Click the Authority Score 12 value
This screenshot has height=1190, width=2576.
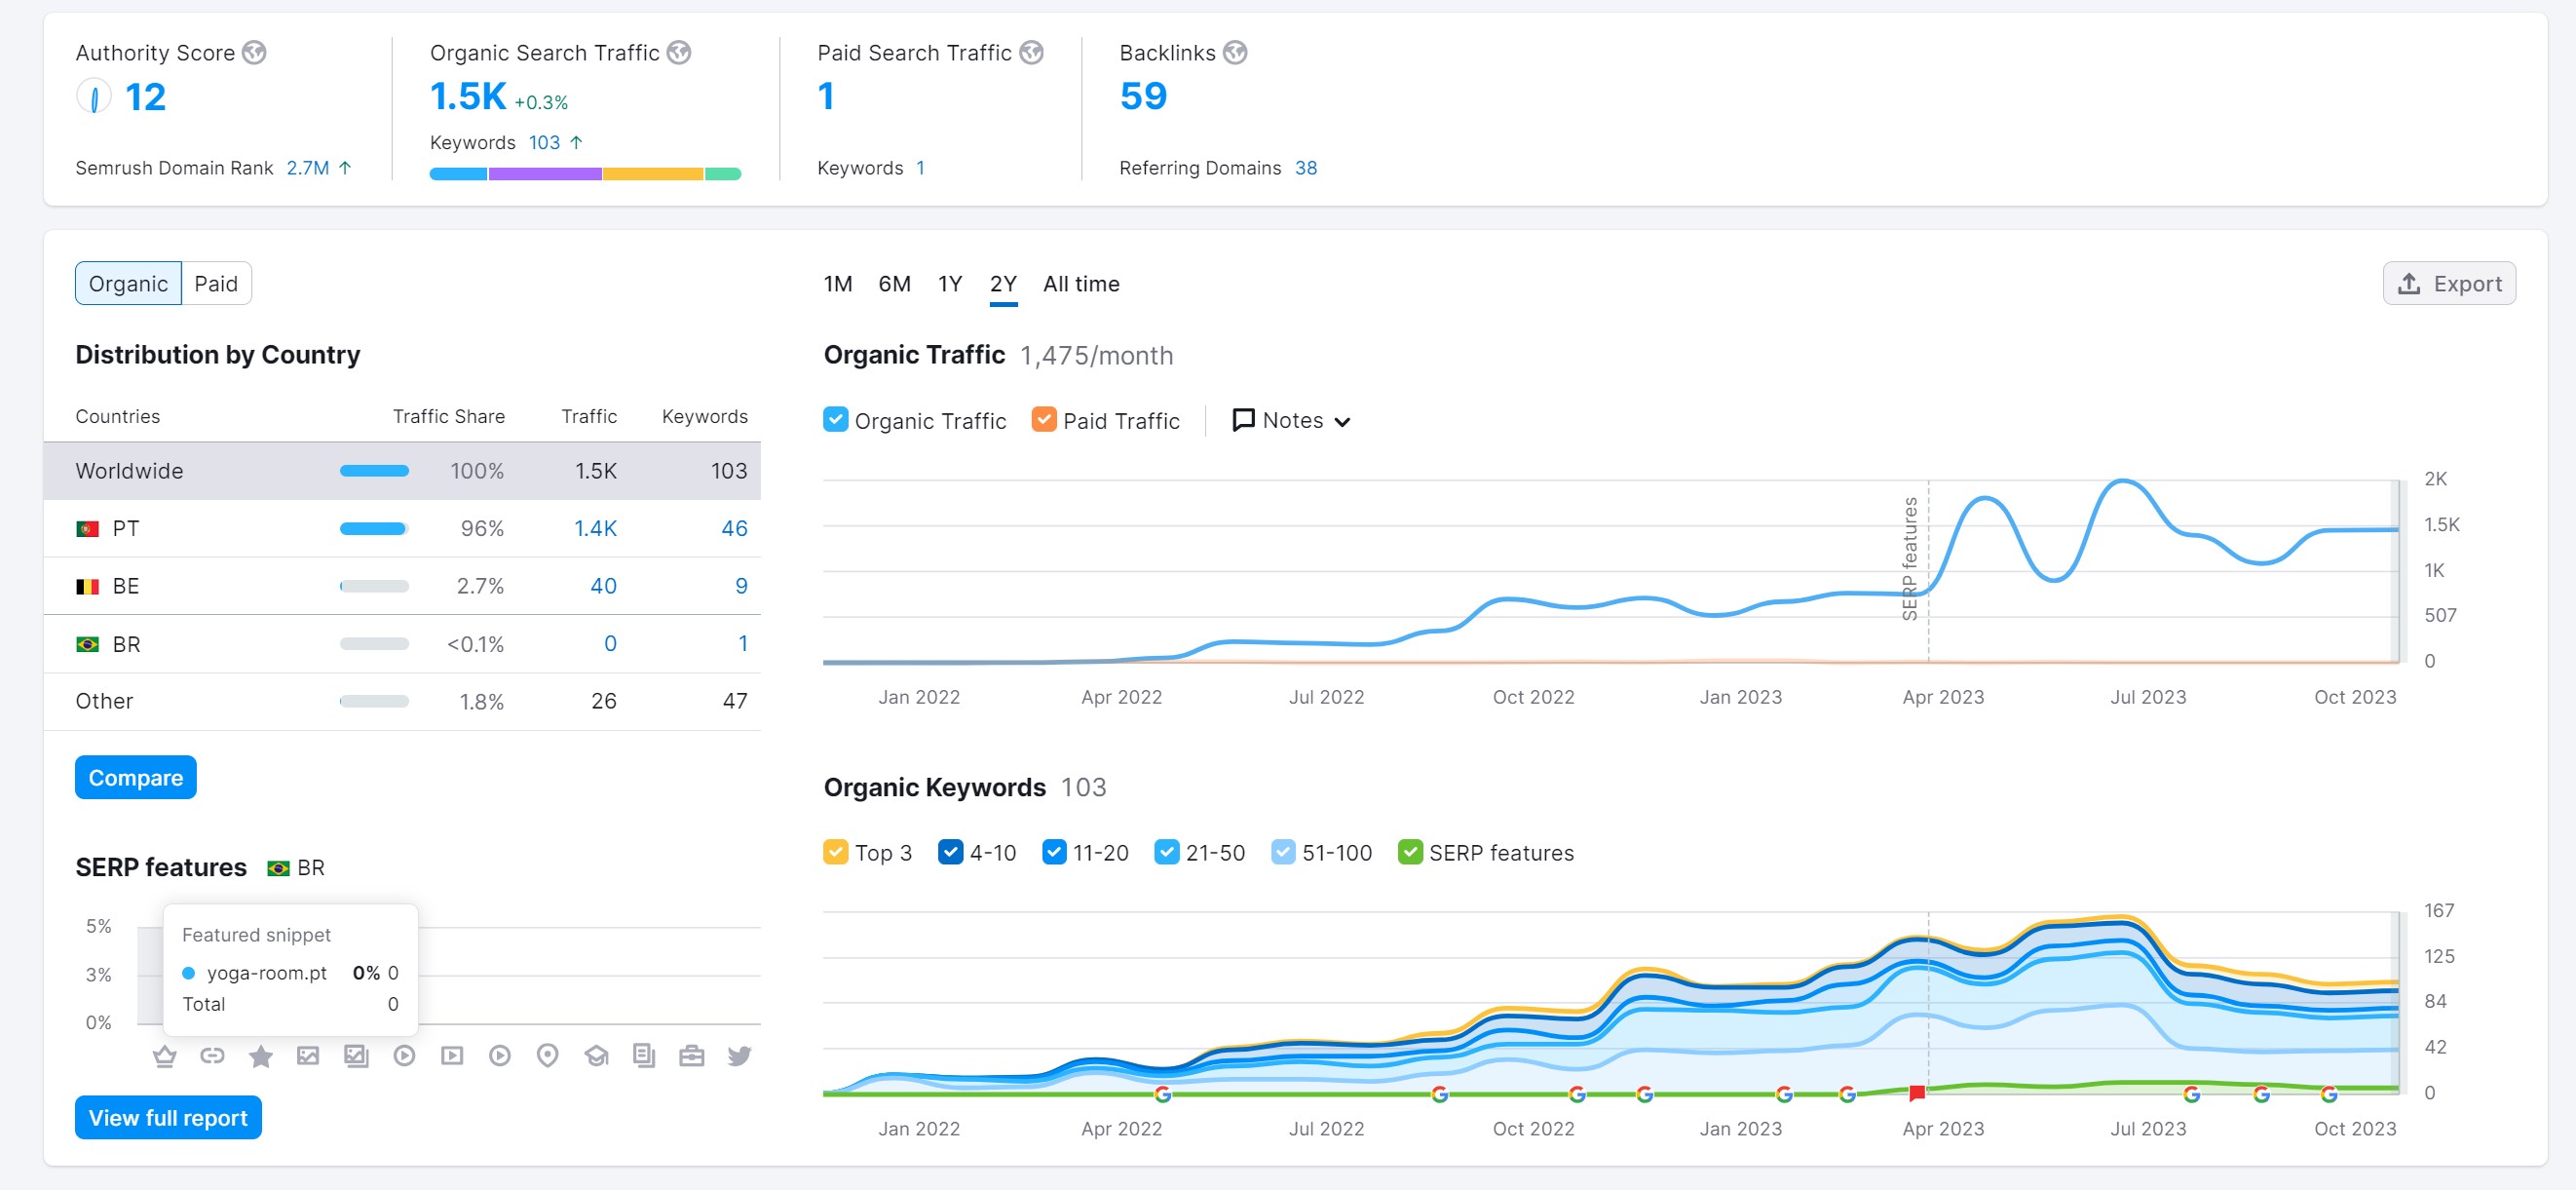point(145,97)
